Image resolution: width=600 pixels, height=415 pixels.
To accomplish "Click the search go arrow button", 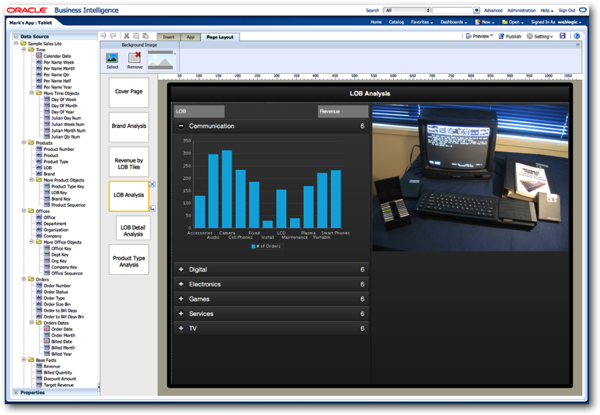I will (x=476, y=10).
